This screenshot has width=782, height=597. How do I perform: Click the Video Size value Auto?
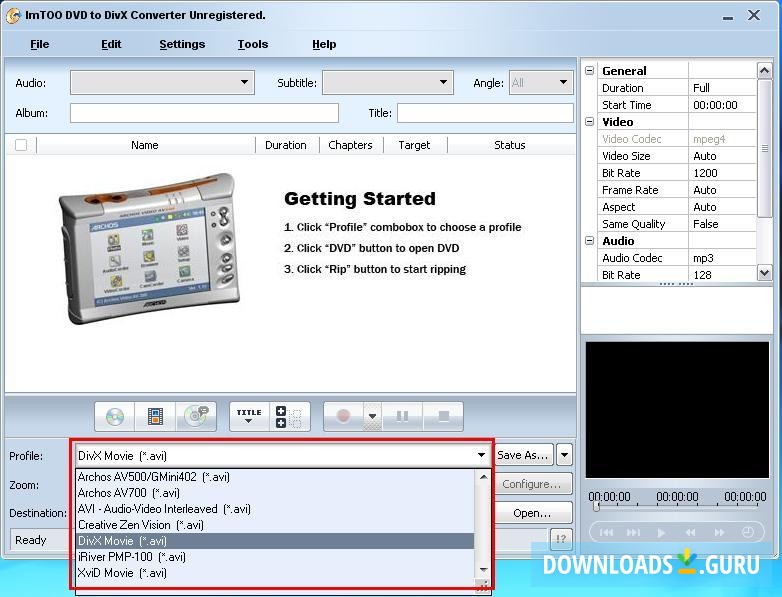tap(723, 156)
